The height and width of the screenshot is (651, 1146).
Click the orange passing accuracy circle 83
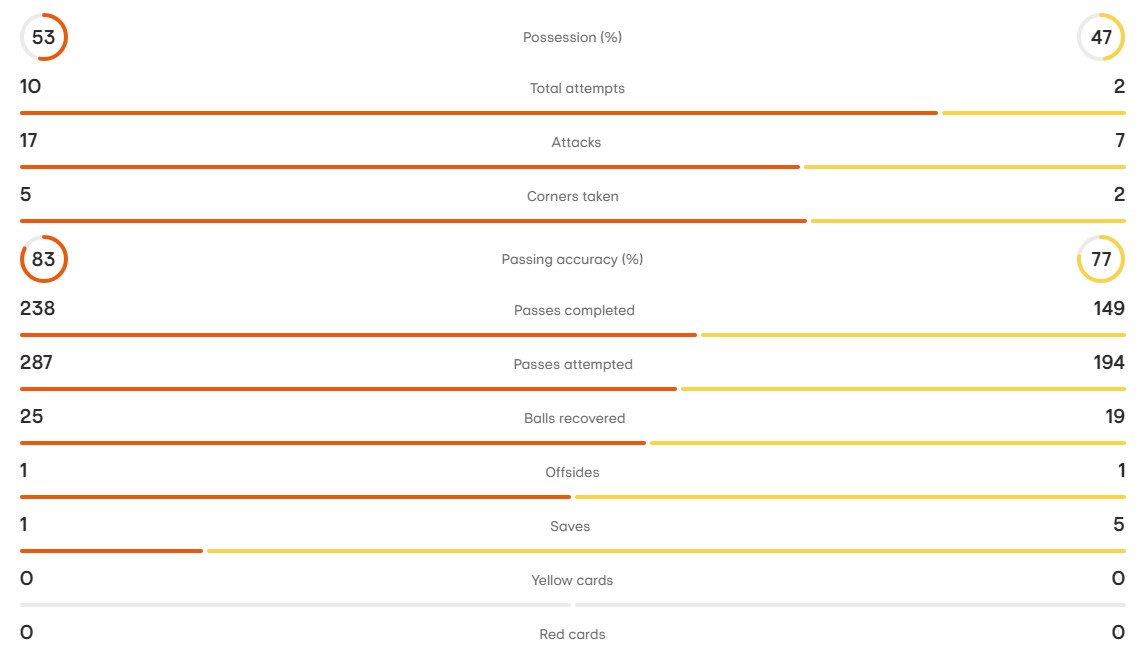click(x=44, y=259)
